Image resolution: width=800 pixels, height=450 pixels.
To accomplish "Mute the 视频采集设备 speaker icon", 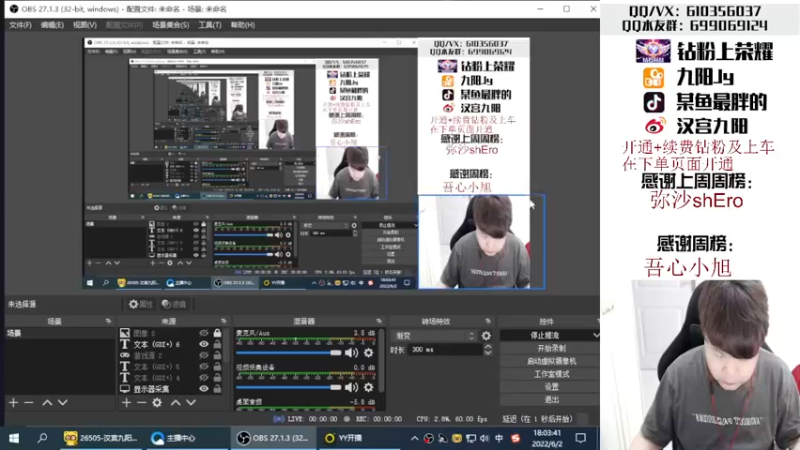I will [x=351, y=387].
